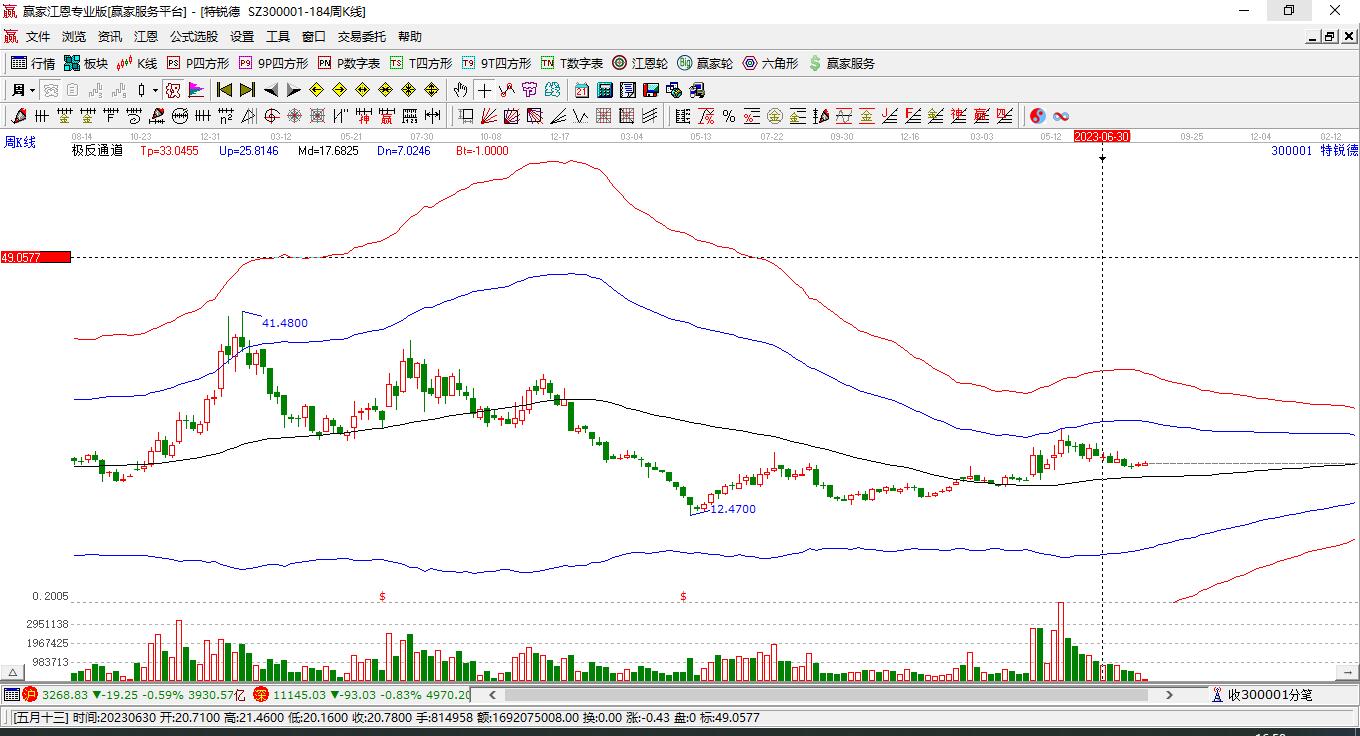
Task: Click the yellow diamond left-arrow icon
Action: 317,90
